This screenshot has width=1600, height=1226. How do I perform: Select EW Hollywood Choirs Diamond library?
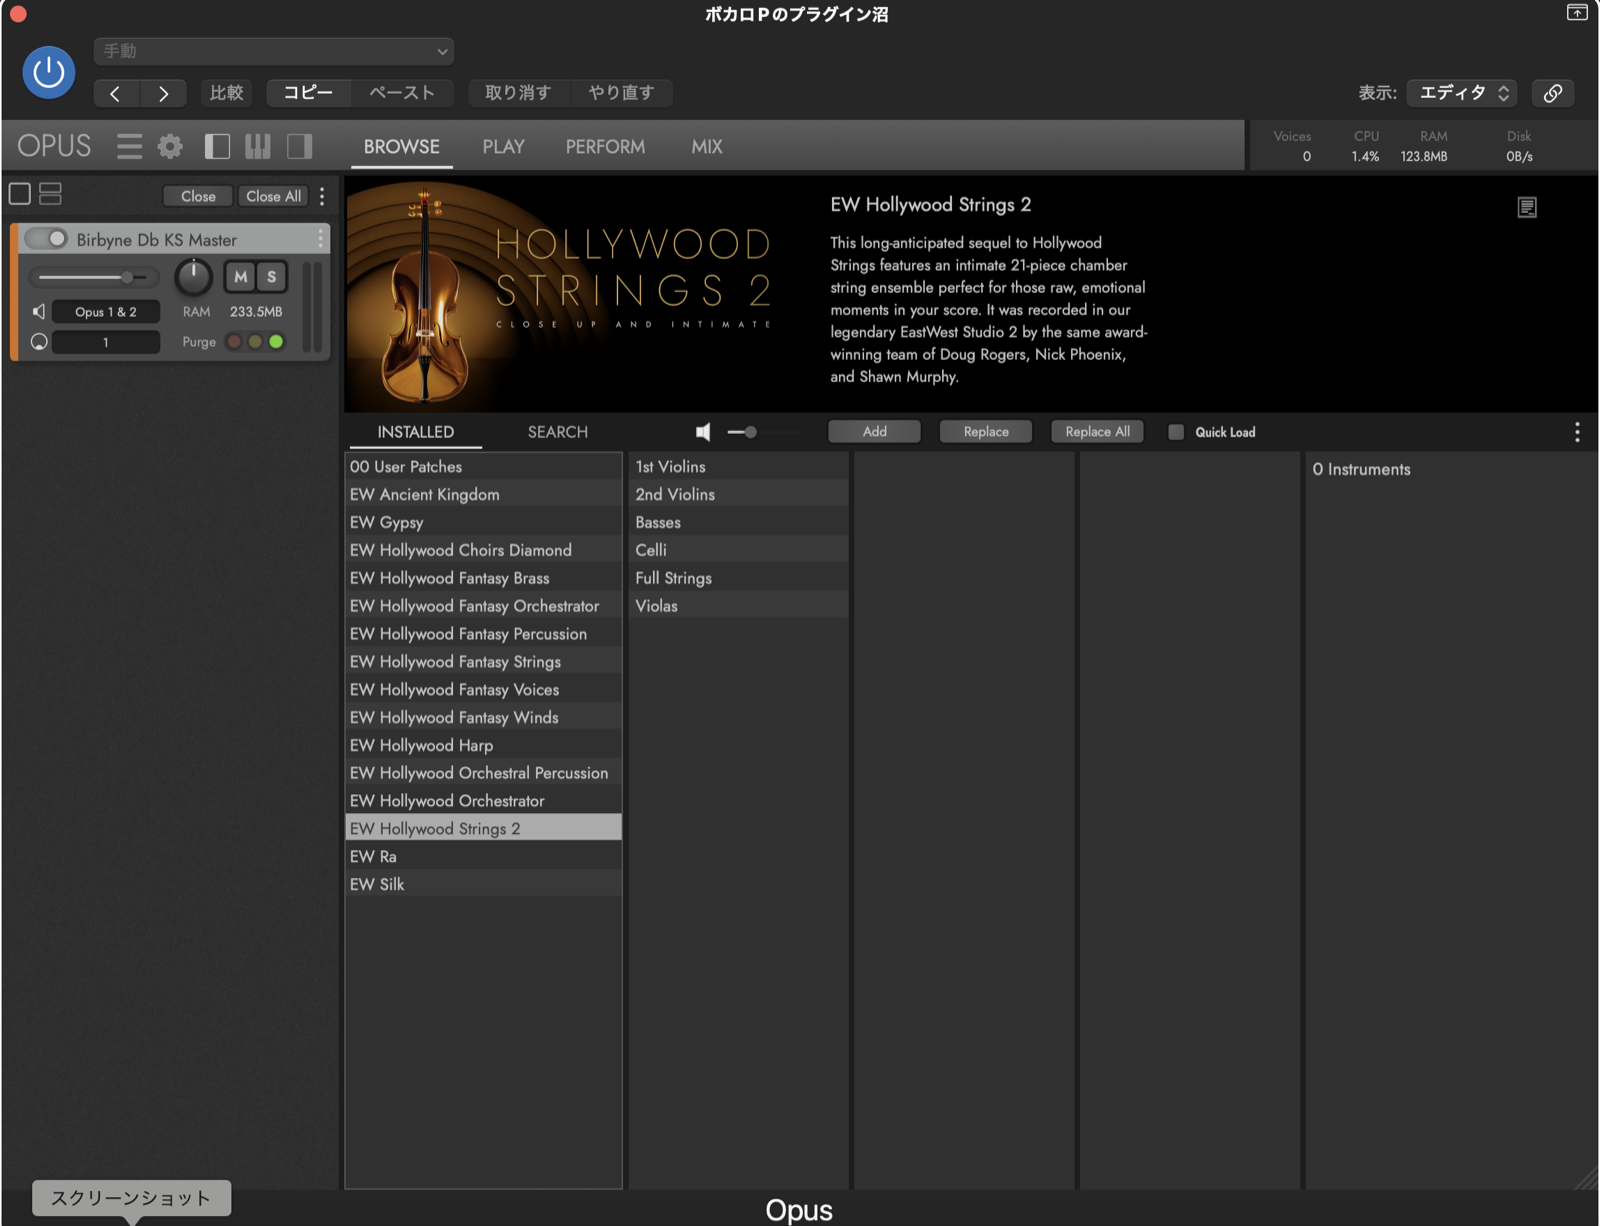pos(484,550)
